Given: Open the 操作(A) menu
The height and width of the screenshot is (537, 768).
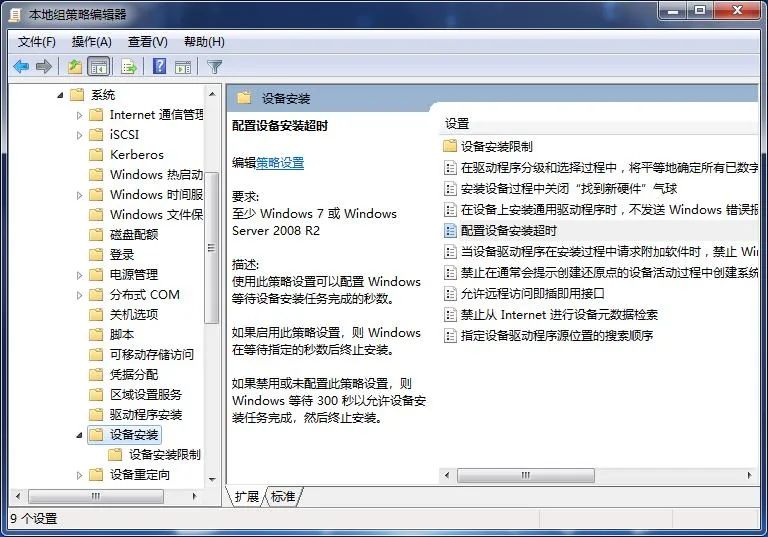Looking at the screenshot, I should click(x=92, y=42).
